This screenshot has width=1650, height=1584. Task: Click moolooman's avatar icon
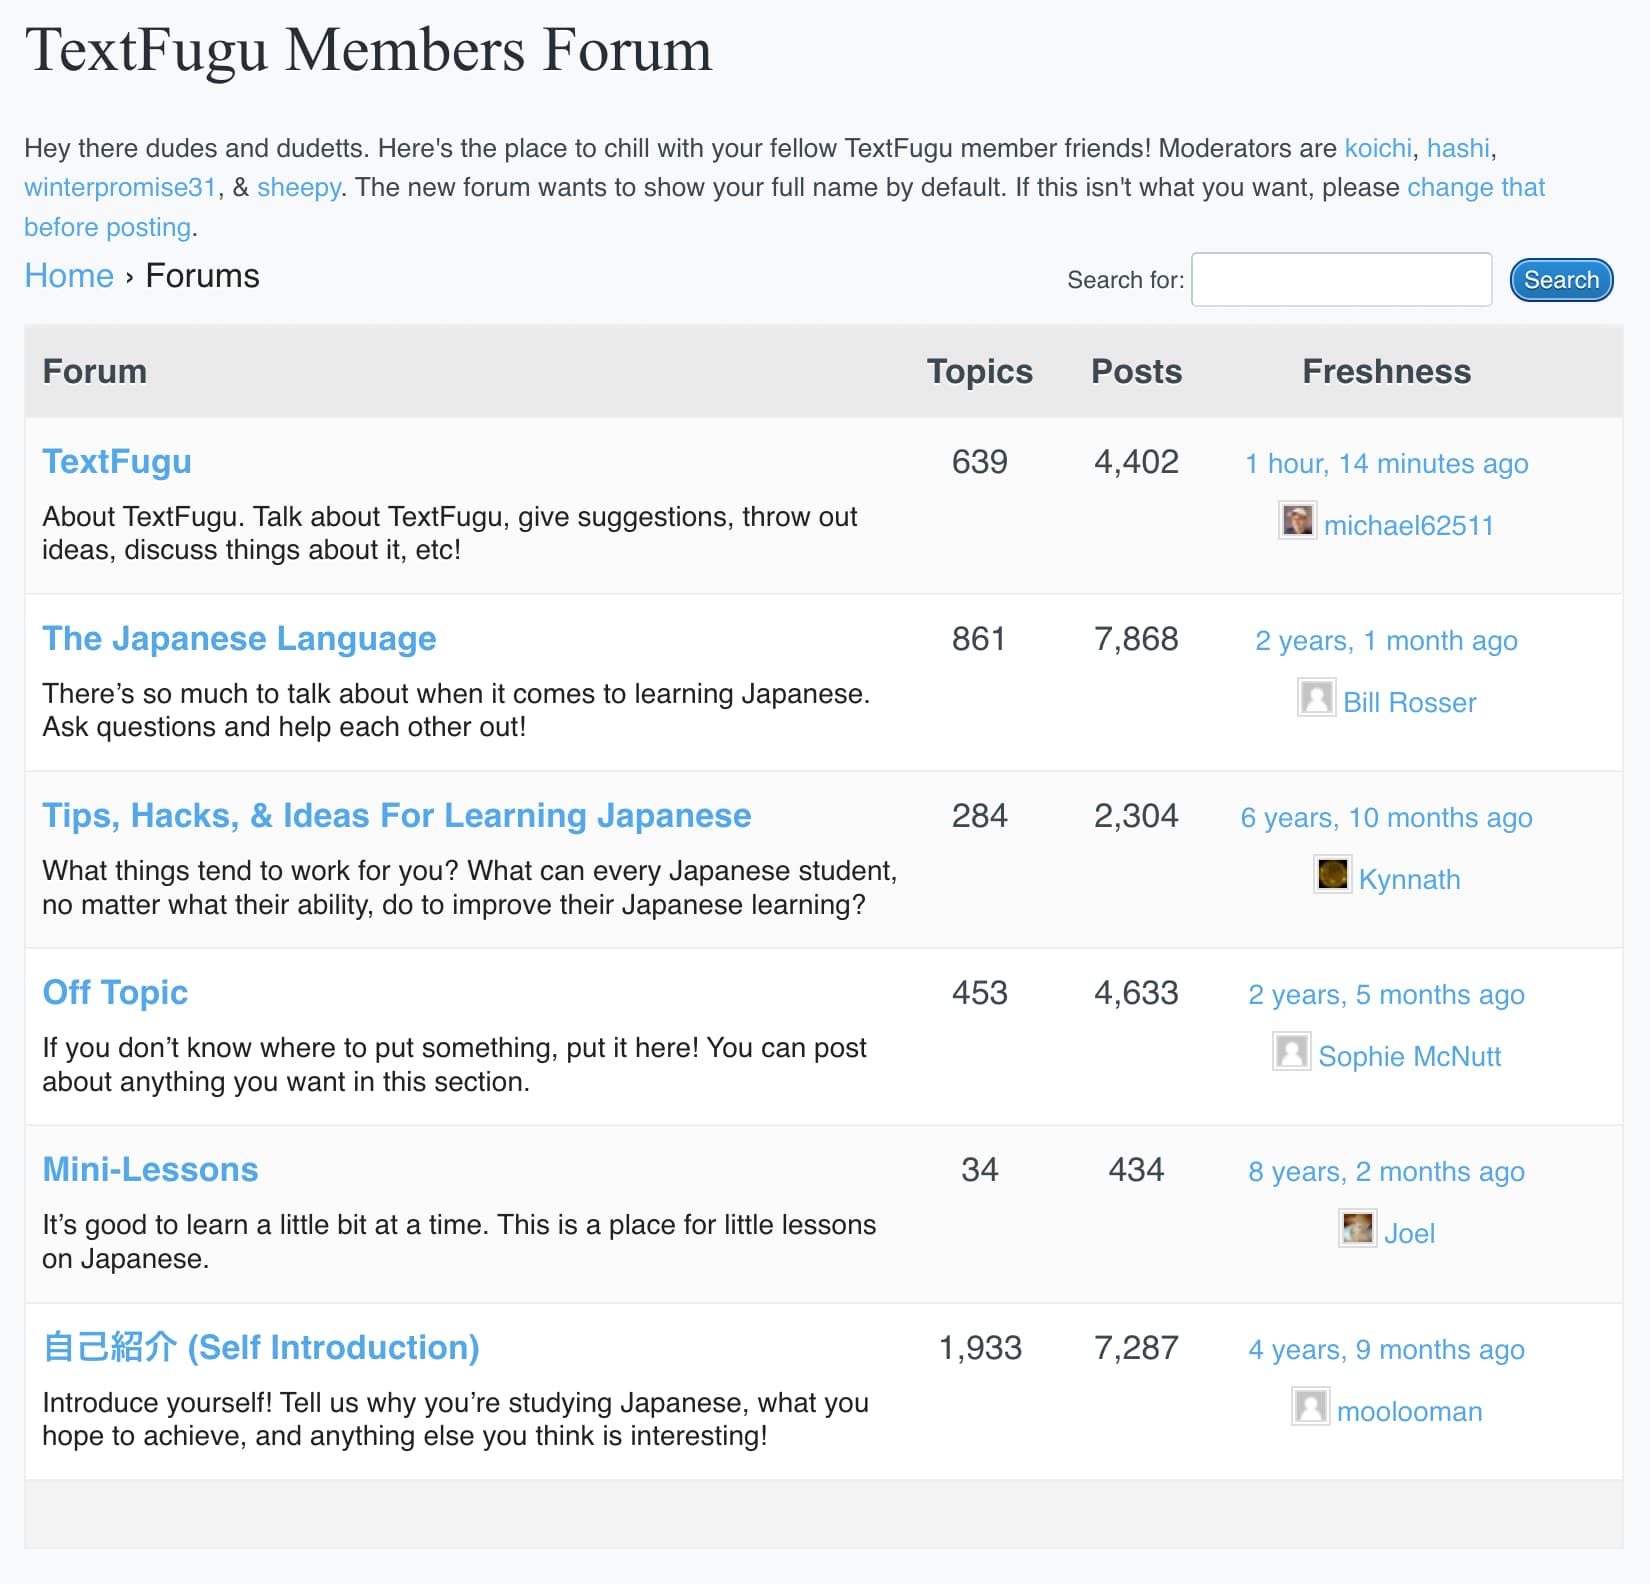tap(1310, 1406)
